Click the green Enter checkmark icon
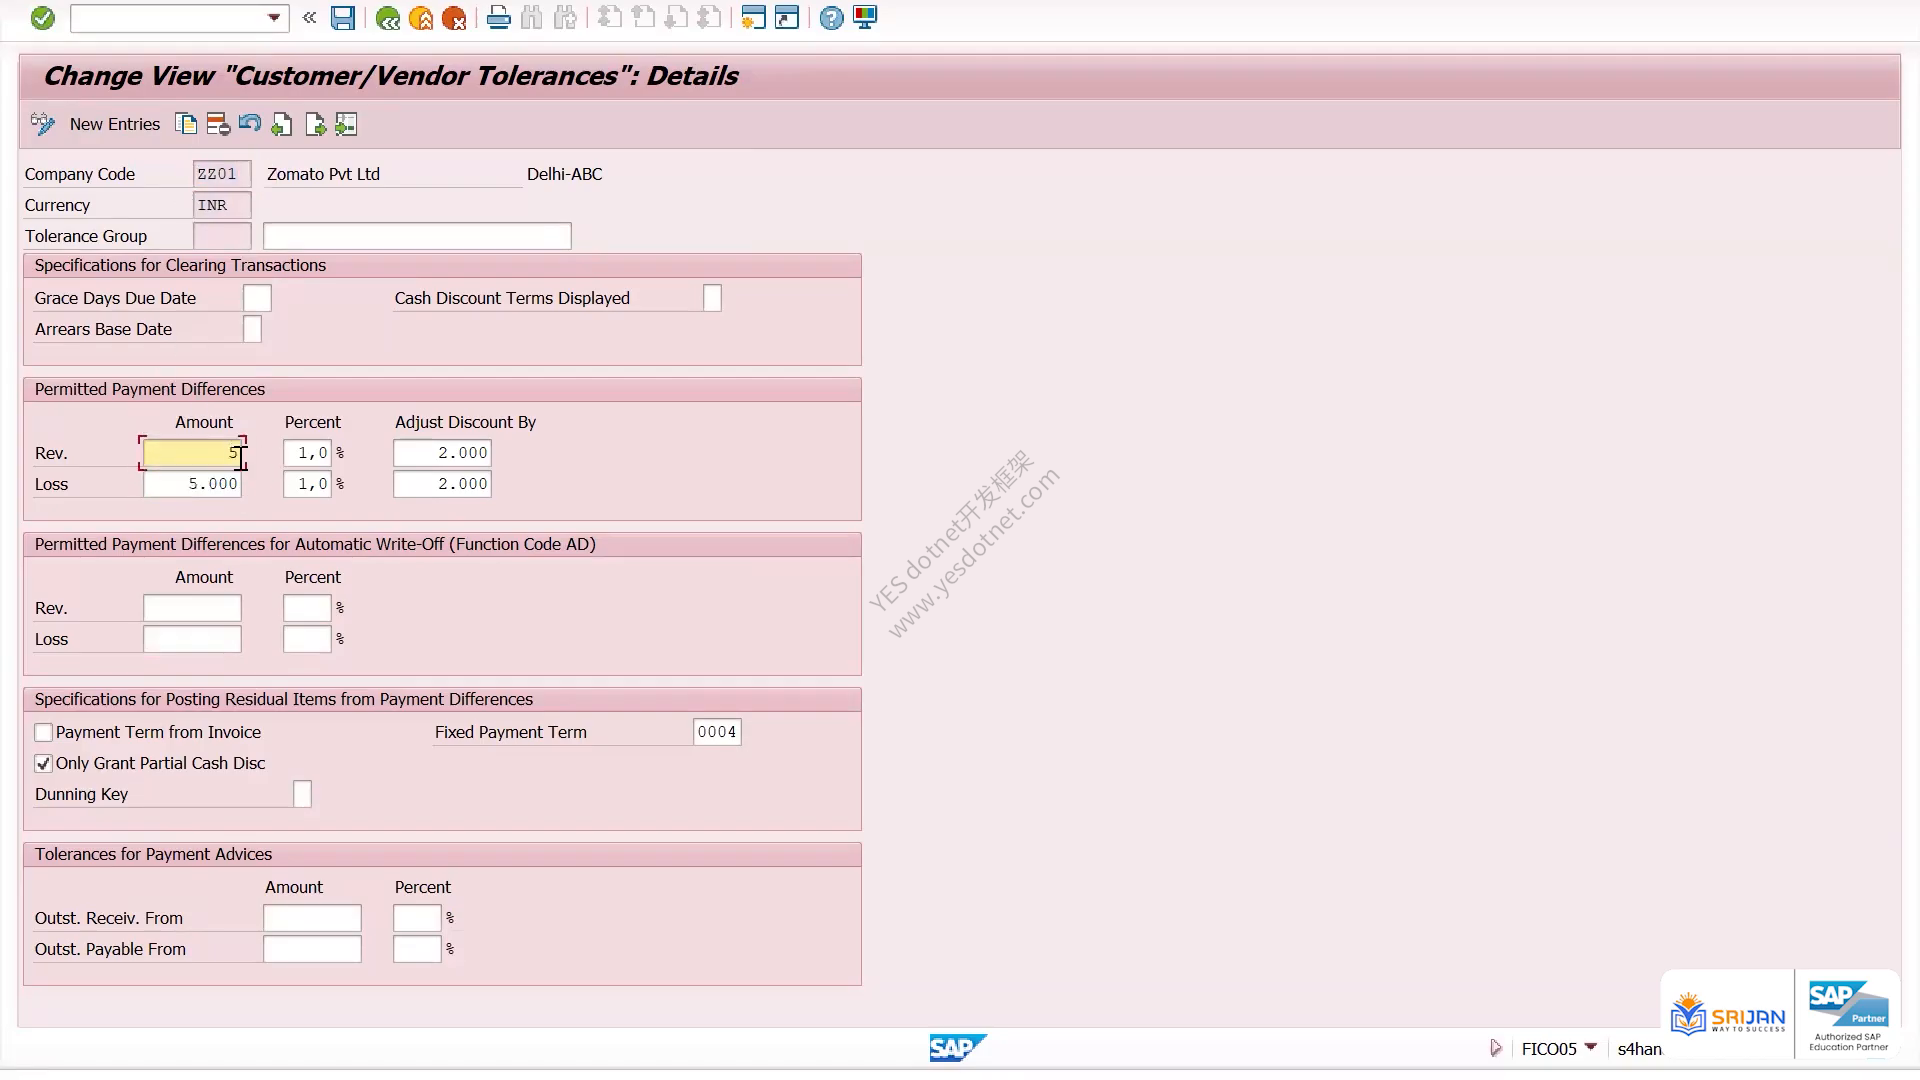1920x1080 pixels. pyautogui.click(x=43, y=18)
